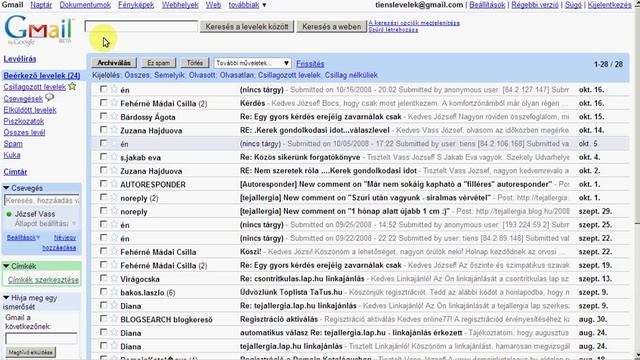This screenshot has width=640, height=360.
Task: Select the Köszi! email checkbox
Action: point(104,251)
